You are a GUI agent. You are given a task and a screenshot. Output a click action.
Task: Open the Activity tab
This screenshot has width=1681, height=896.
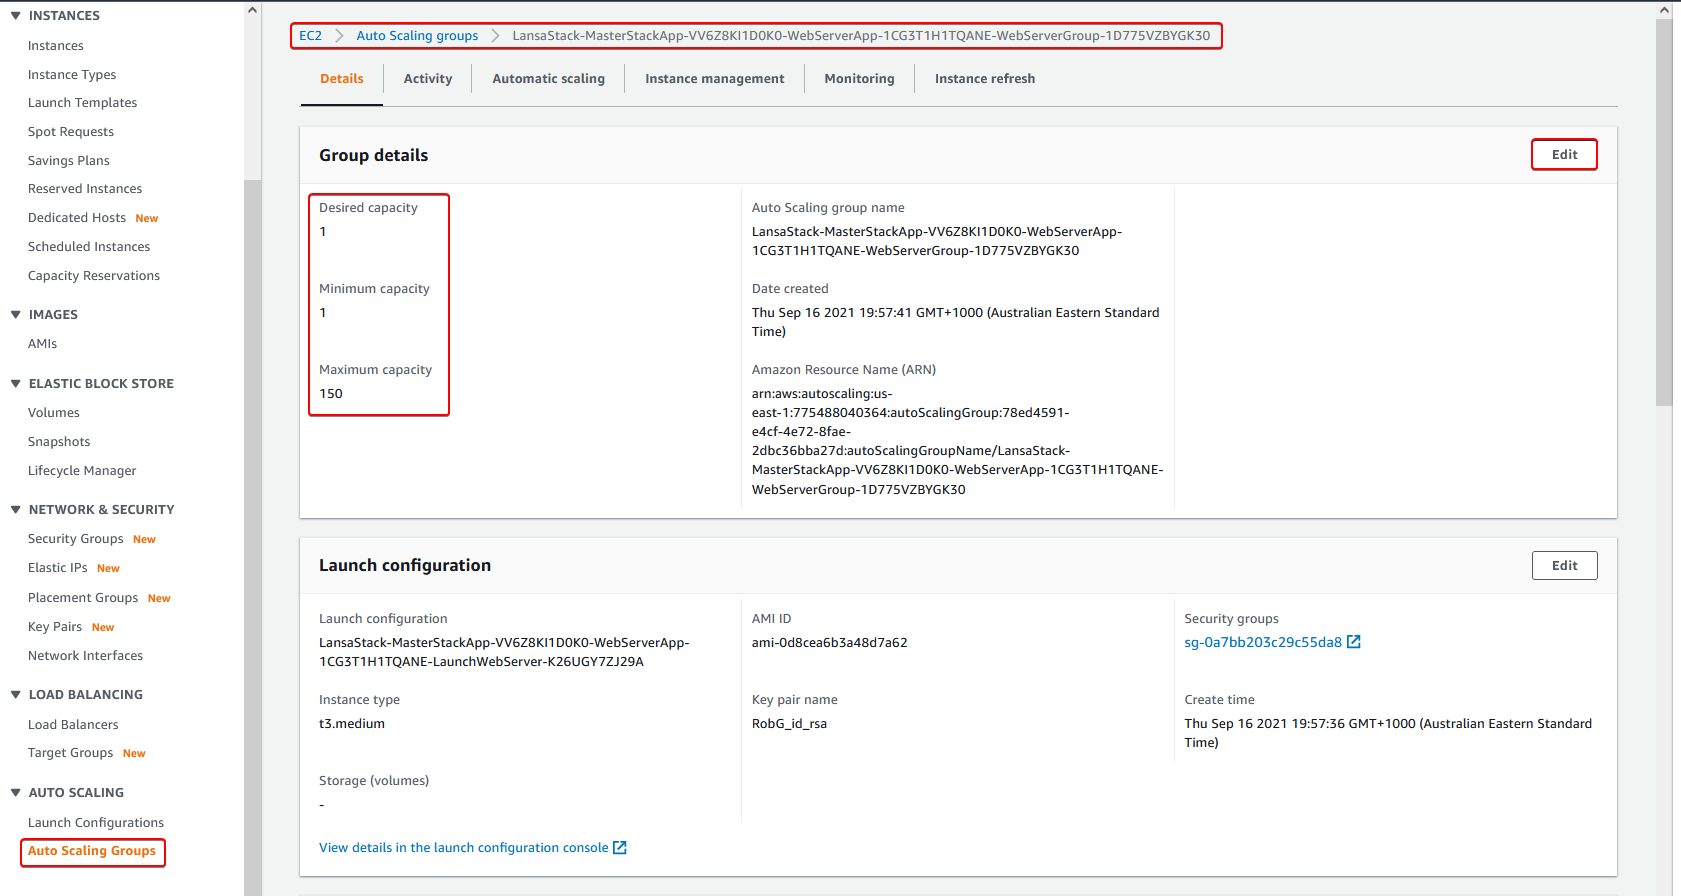428,79
